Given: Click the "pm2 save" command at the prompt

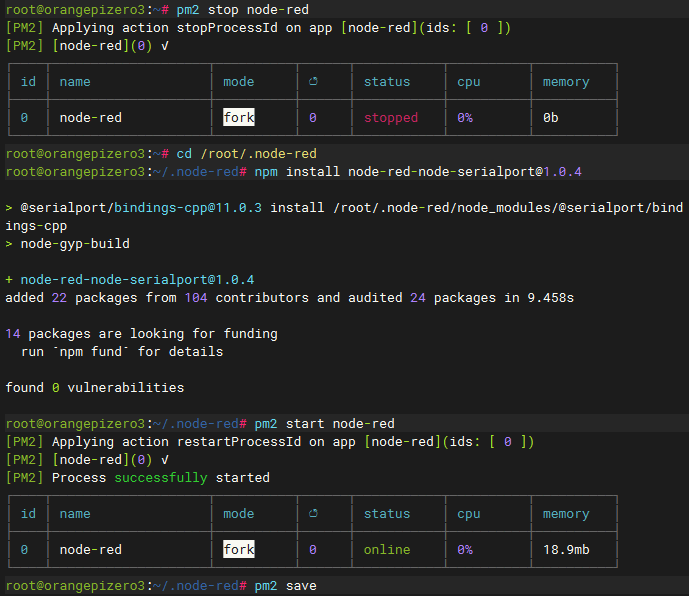Looking at the screenshot, I should point(286,586).
